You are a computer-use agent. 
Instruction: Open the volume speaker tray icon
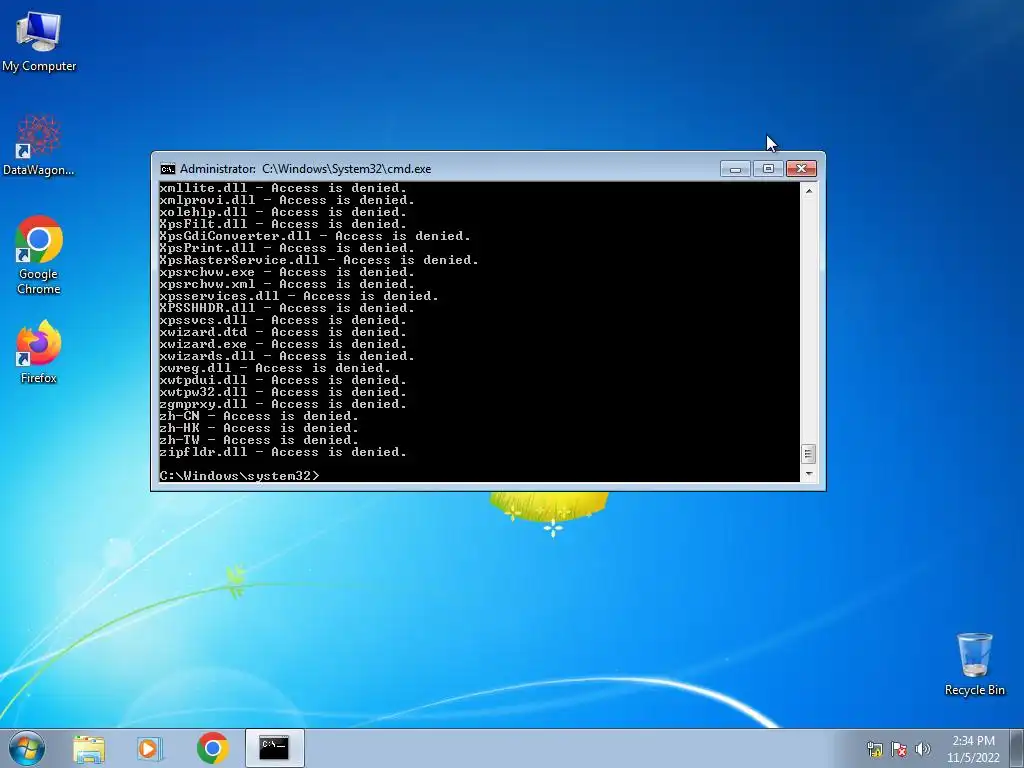922,749
